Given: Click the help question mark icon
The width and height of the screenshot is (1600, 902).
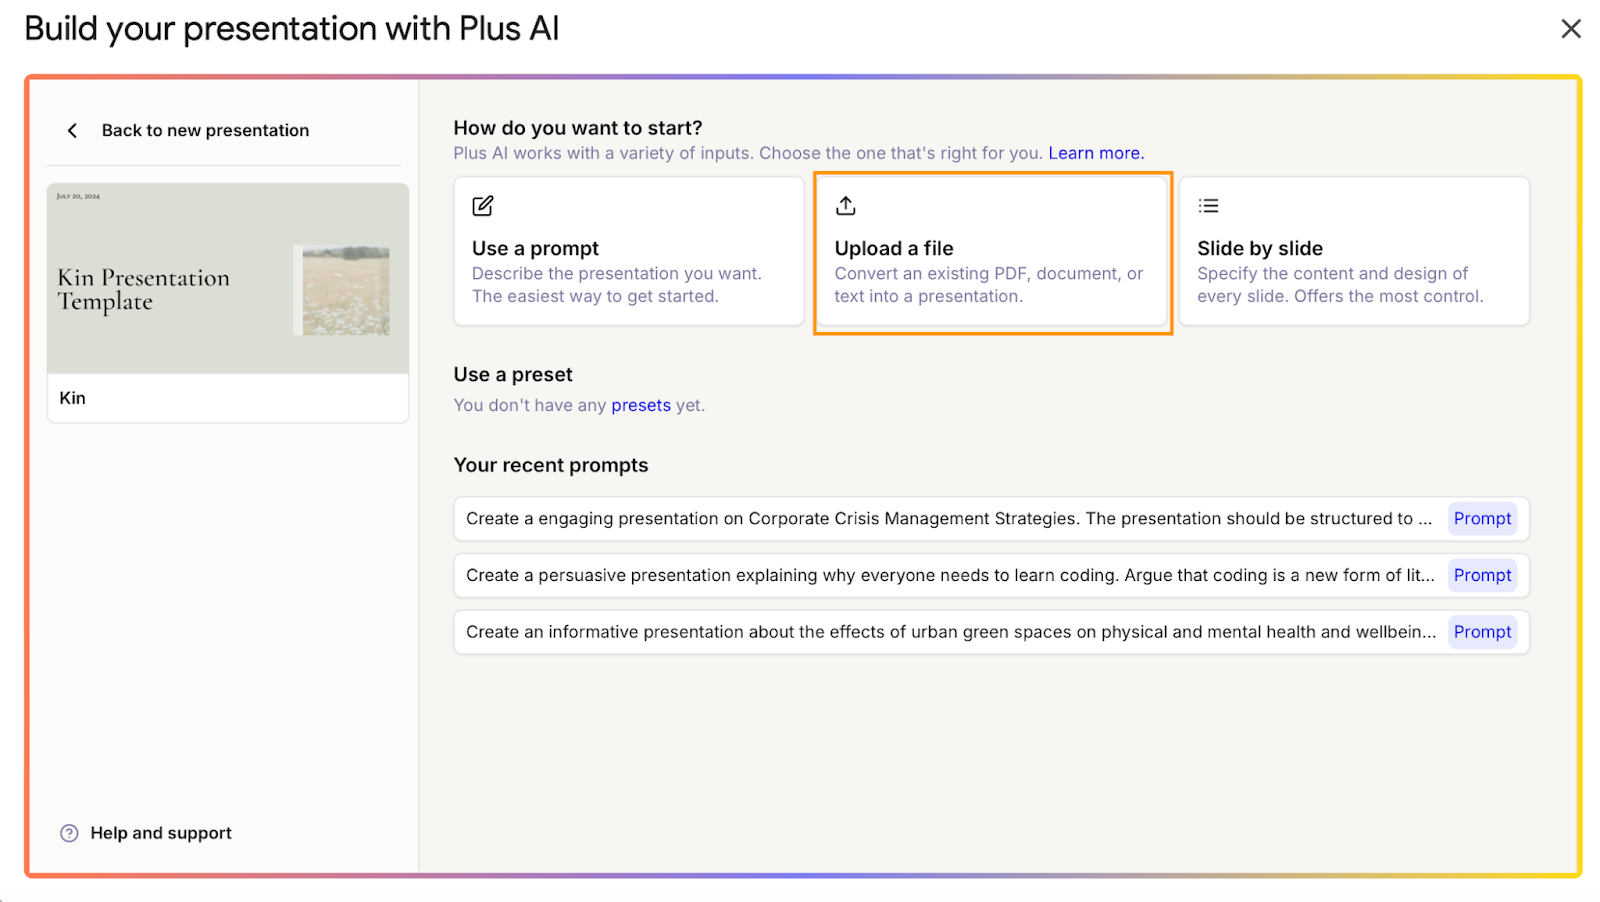Looking at the screenshot, I should tap(69, 833).
